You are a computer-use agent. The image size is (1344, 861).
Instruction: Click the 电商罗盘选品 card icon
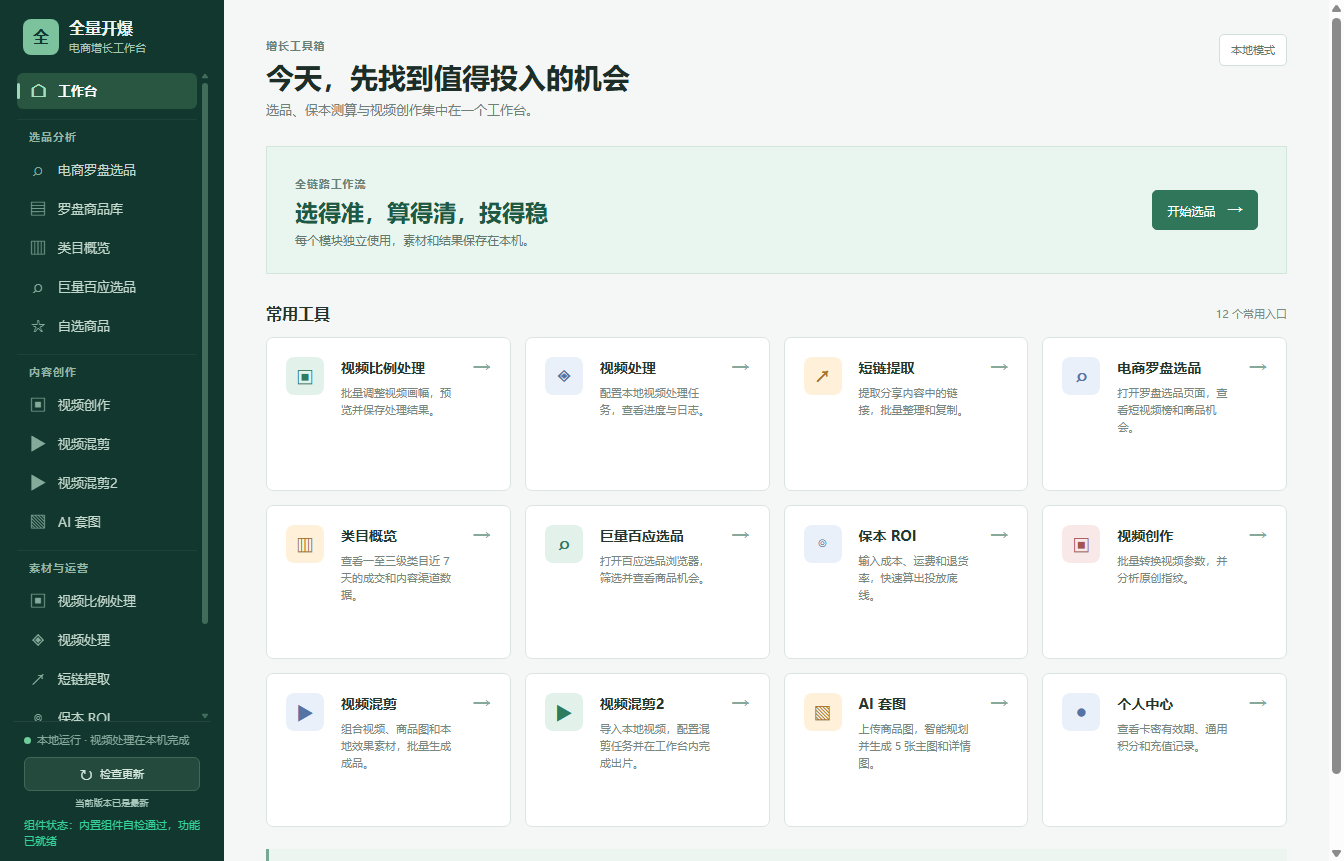[x=1081, y=376]
